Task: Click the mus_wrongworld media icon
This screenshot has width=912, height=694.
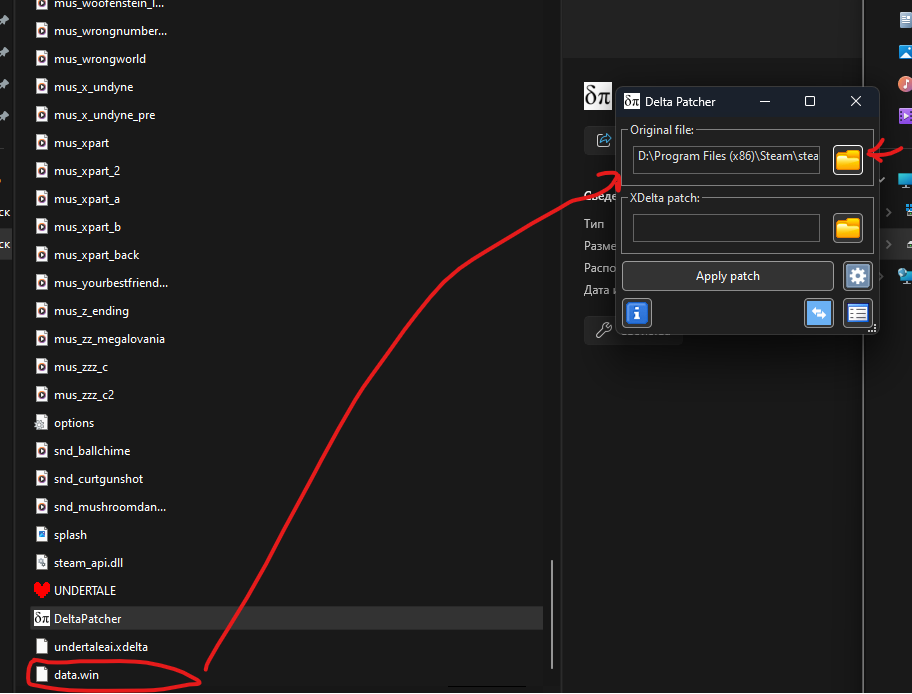Action: coord(41,59)
